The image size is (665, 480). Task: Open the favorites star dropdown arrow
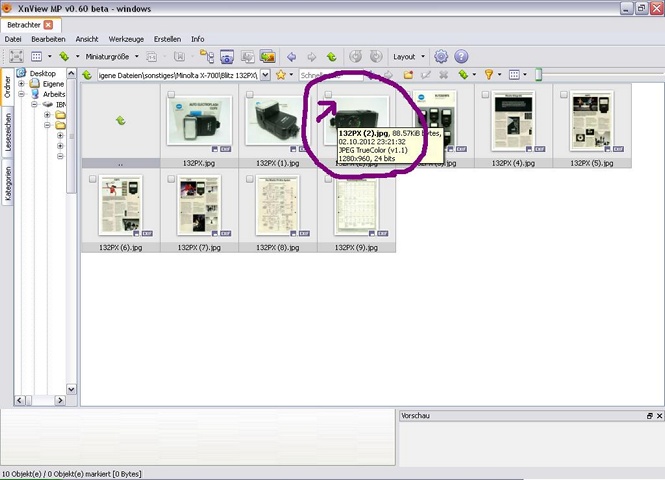(x=291, y=75)
